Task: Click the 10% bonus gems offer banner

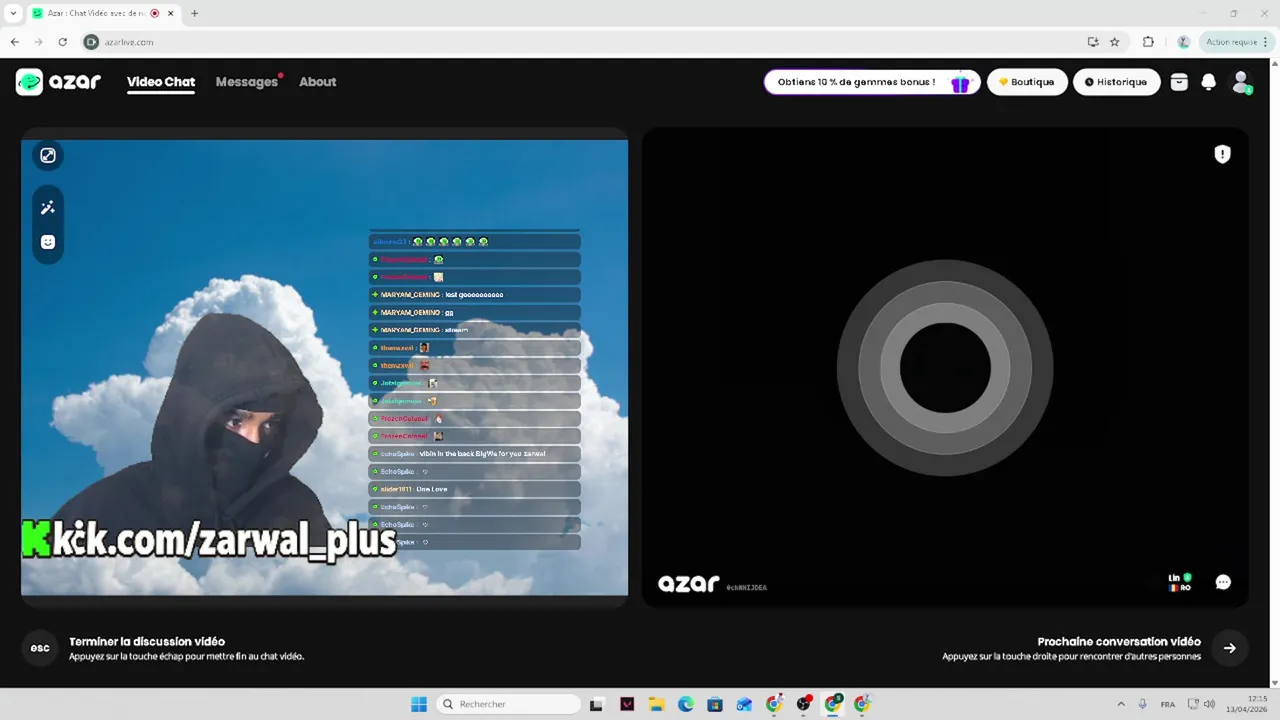Action: 872,82
